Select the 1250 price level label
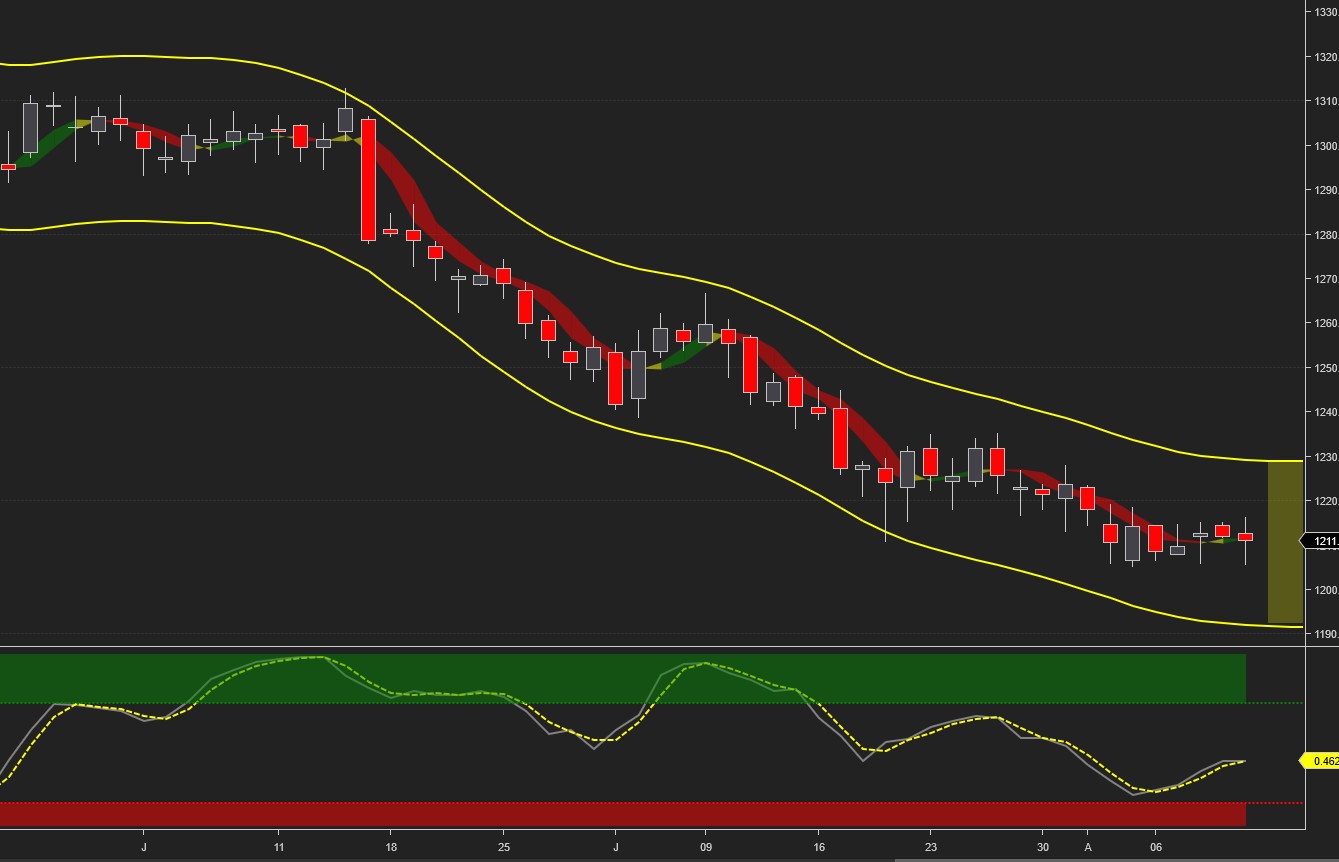Screen dimensions: 1339x862 click(x=1327, y=368)
